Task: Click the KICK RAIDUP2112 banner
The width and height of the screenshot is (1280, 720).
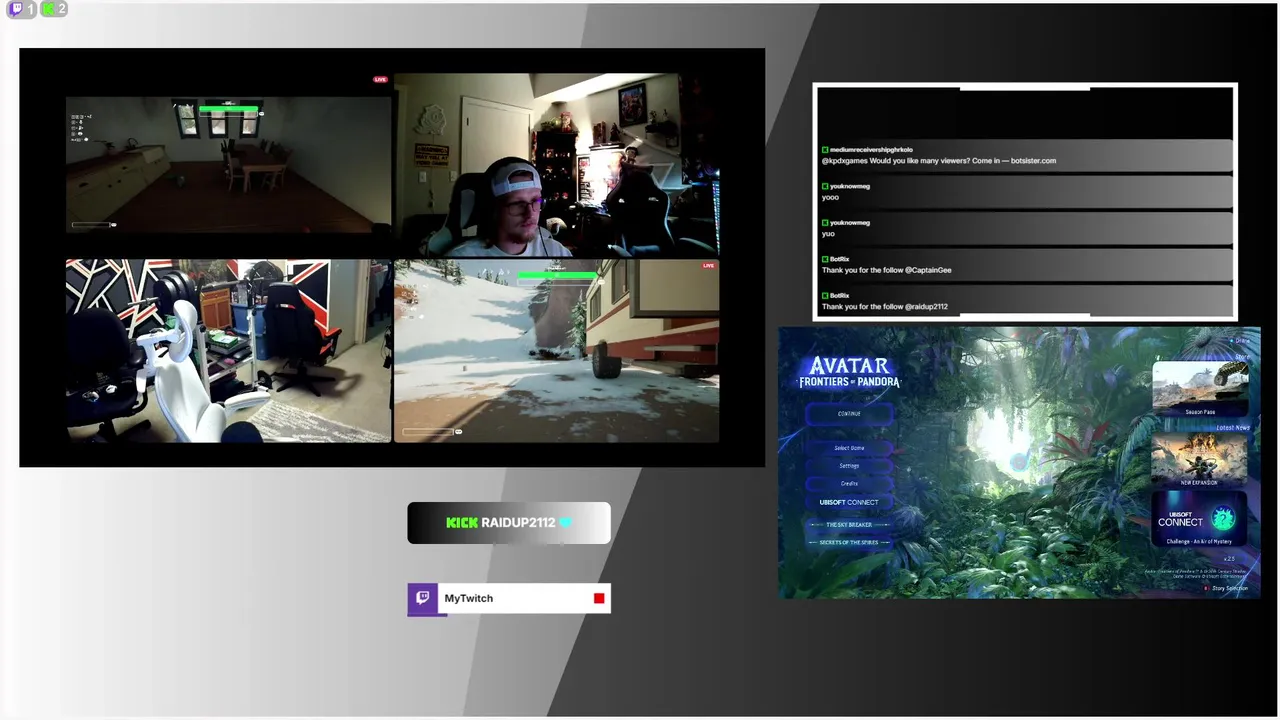Action: (509, 523)
